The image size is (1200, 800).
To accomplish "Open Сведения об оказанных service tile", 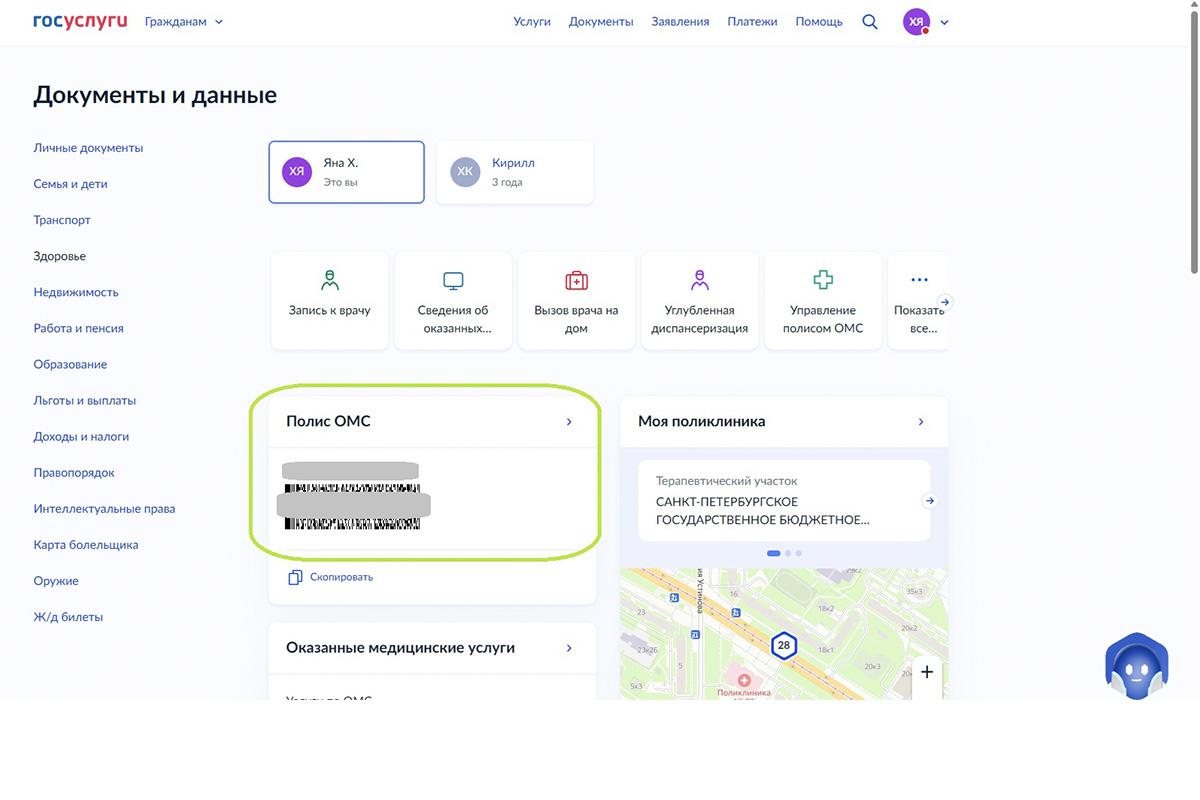I will tap(453, 299).
